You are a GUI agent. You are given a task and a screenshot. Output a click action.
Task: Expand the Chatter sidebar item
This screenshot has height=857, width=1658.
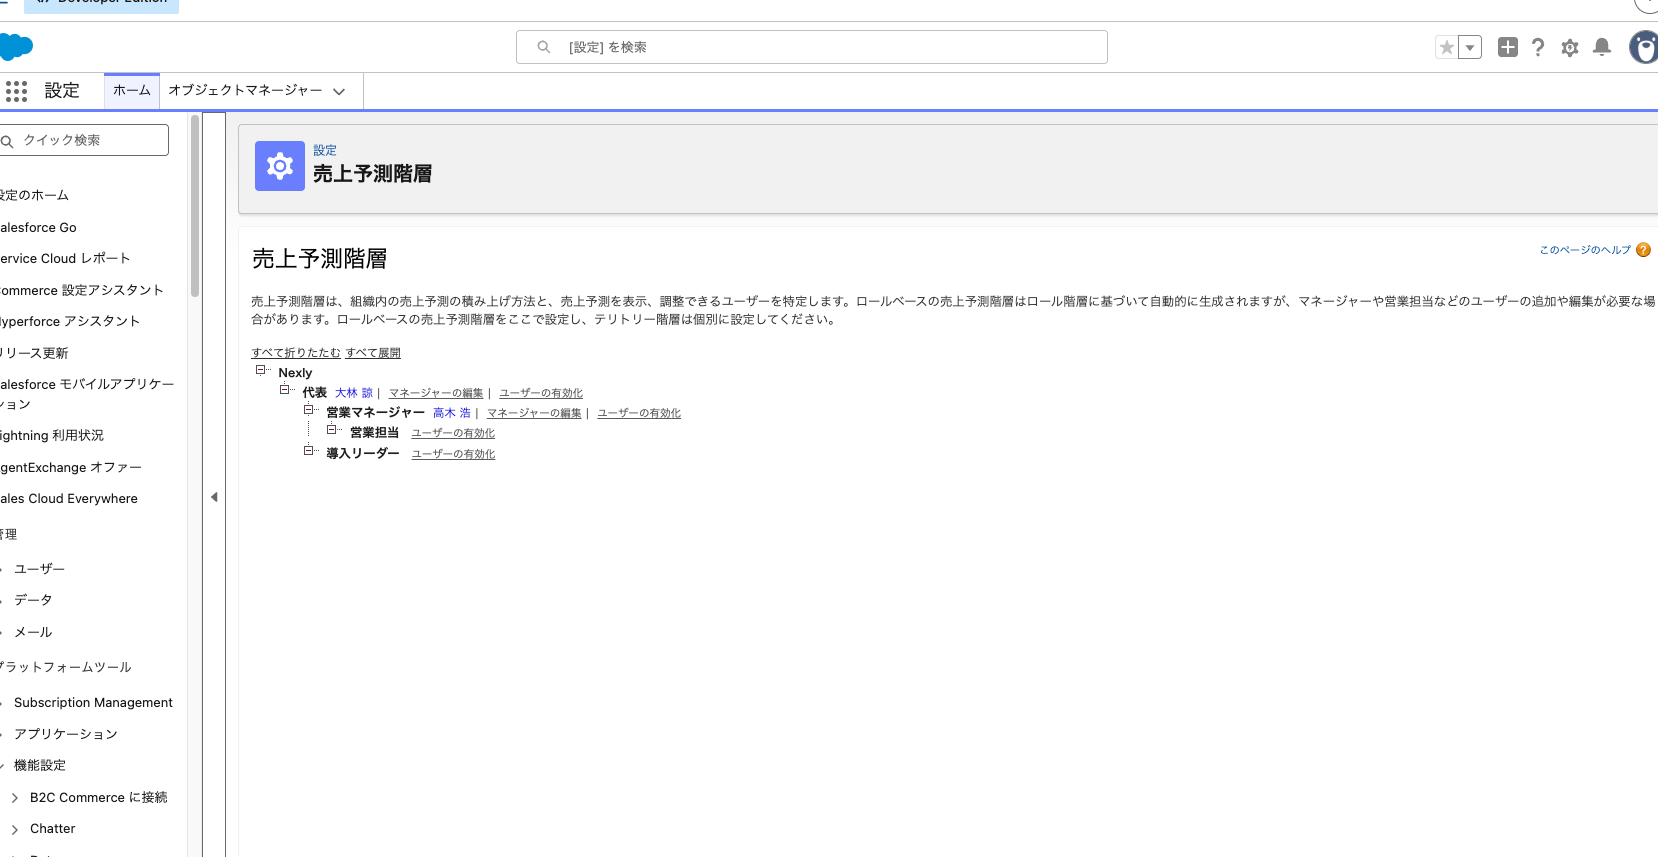(x=15, y=829)
